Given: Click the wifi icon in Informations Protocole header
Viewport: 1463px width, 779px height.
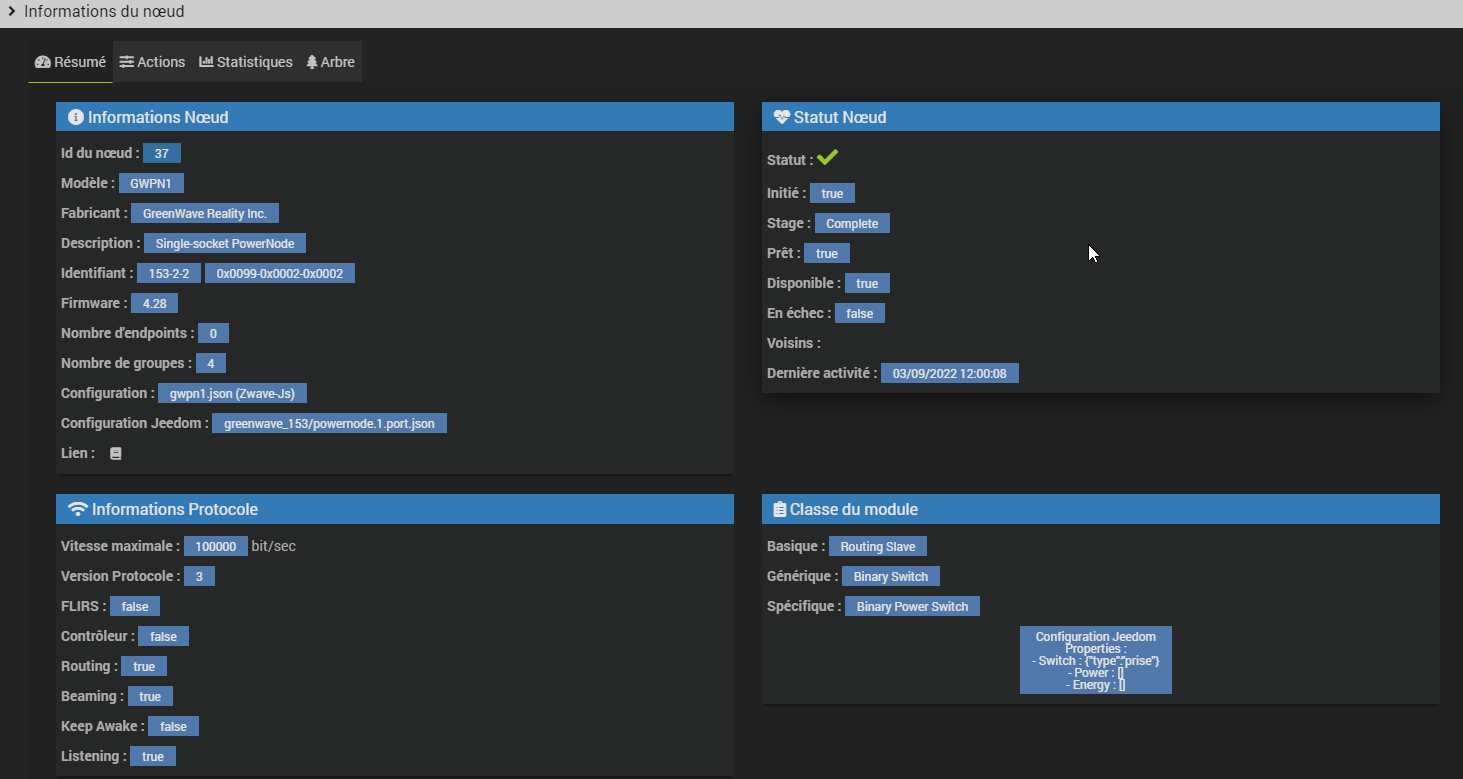Looking at the screenshot, I should click(x=77, y=509).
